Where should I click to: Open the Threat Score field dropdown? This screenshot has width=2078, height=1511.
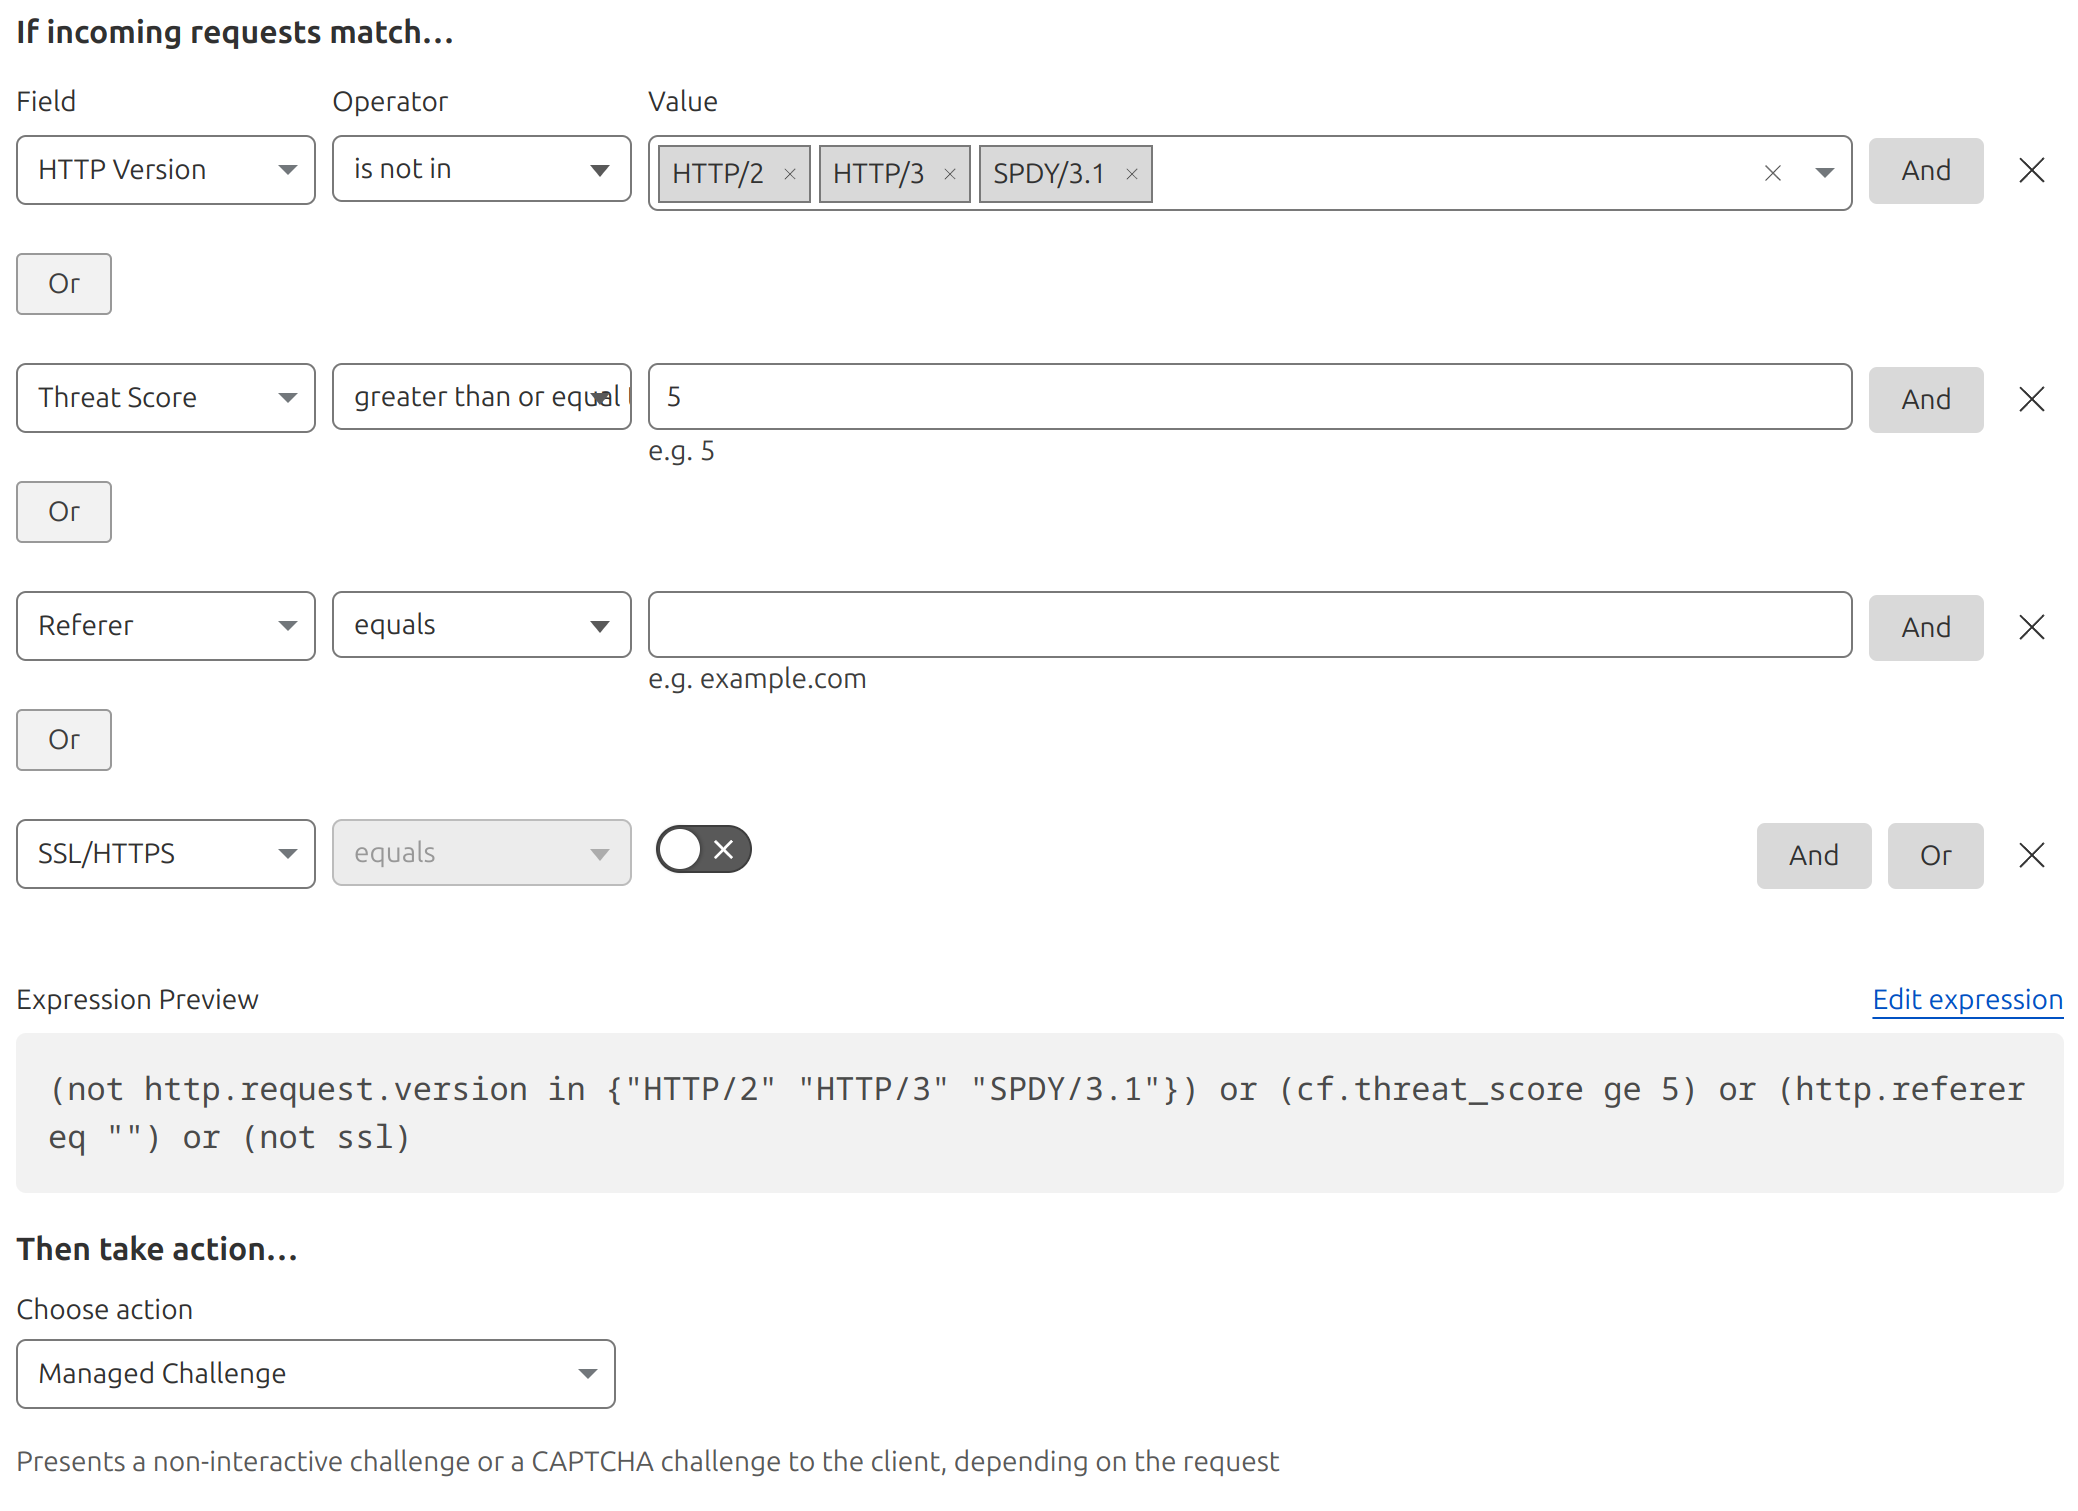166,398
